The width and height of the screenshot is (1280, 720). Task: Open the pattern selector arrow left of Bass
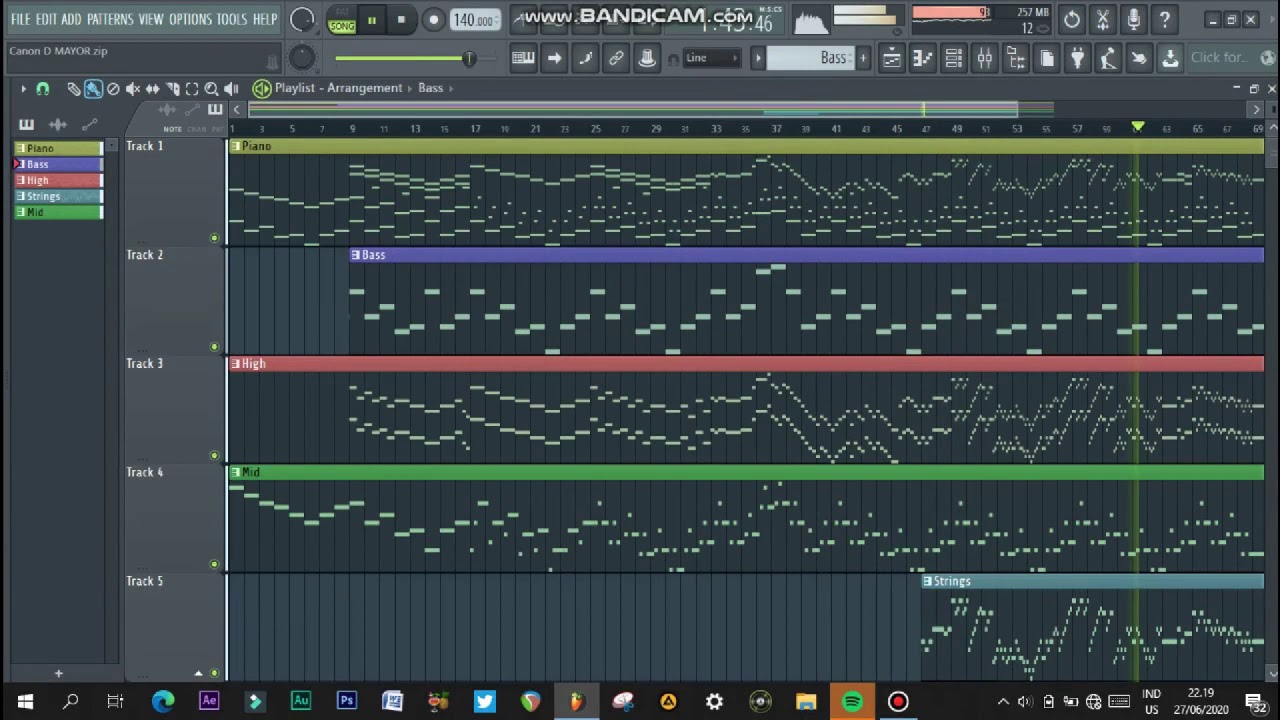click(757, 58)
